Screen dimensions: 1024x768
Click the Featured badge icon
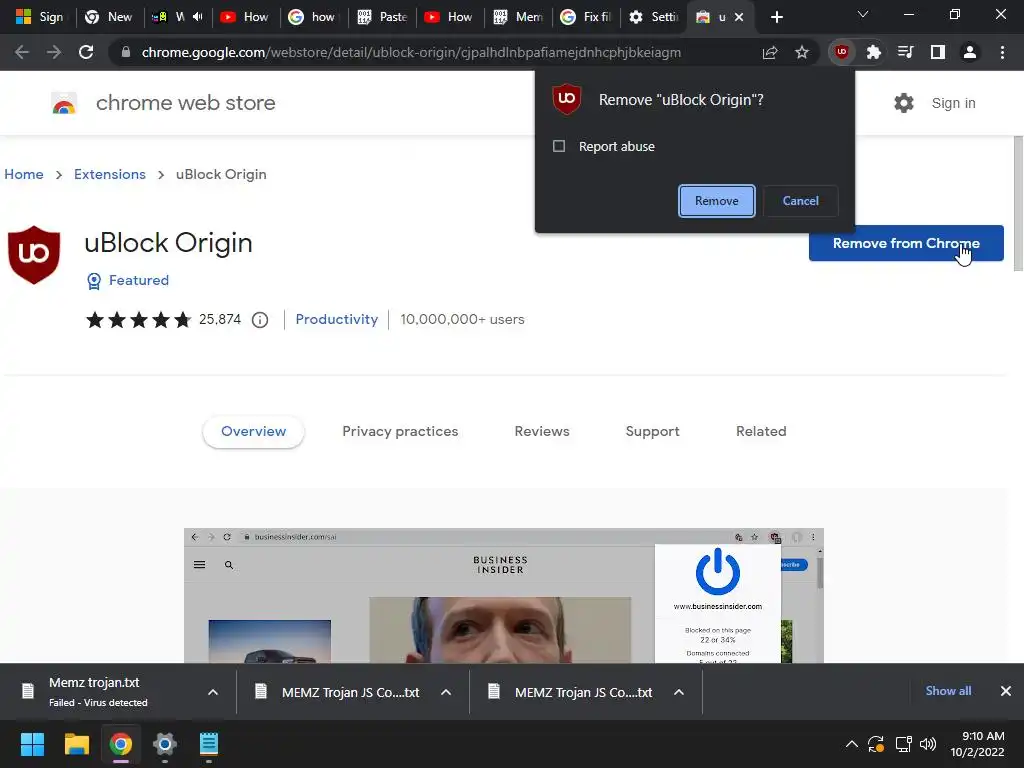pyautogui.click(x=94, y=281)
